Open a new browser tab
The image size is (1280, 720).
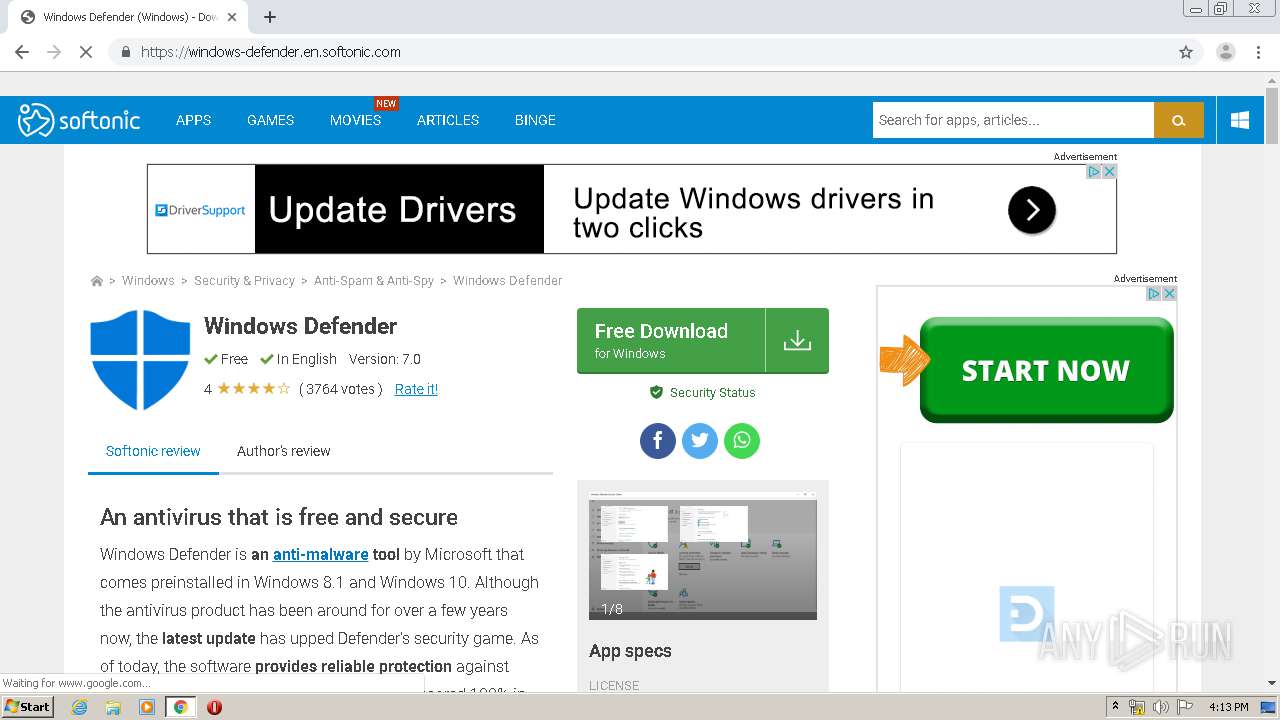270,17
